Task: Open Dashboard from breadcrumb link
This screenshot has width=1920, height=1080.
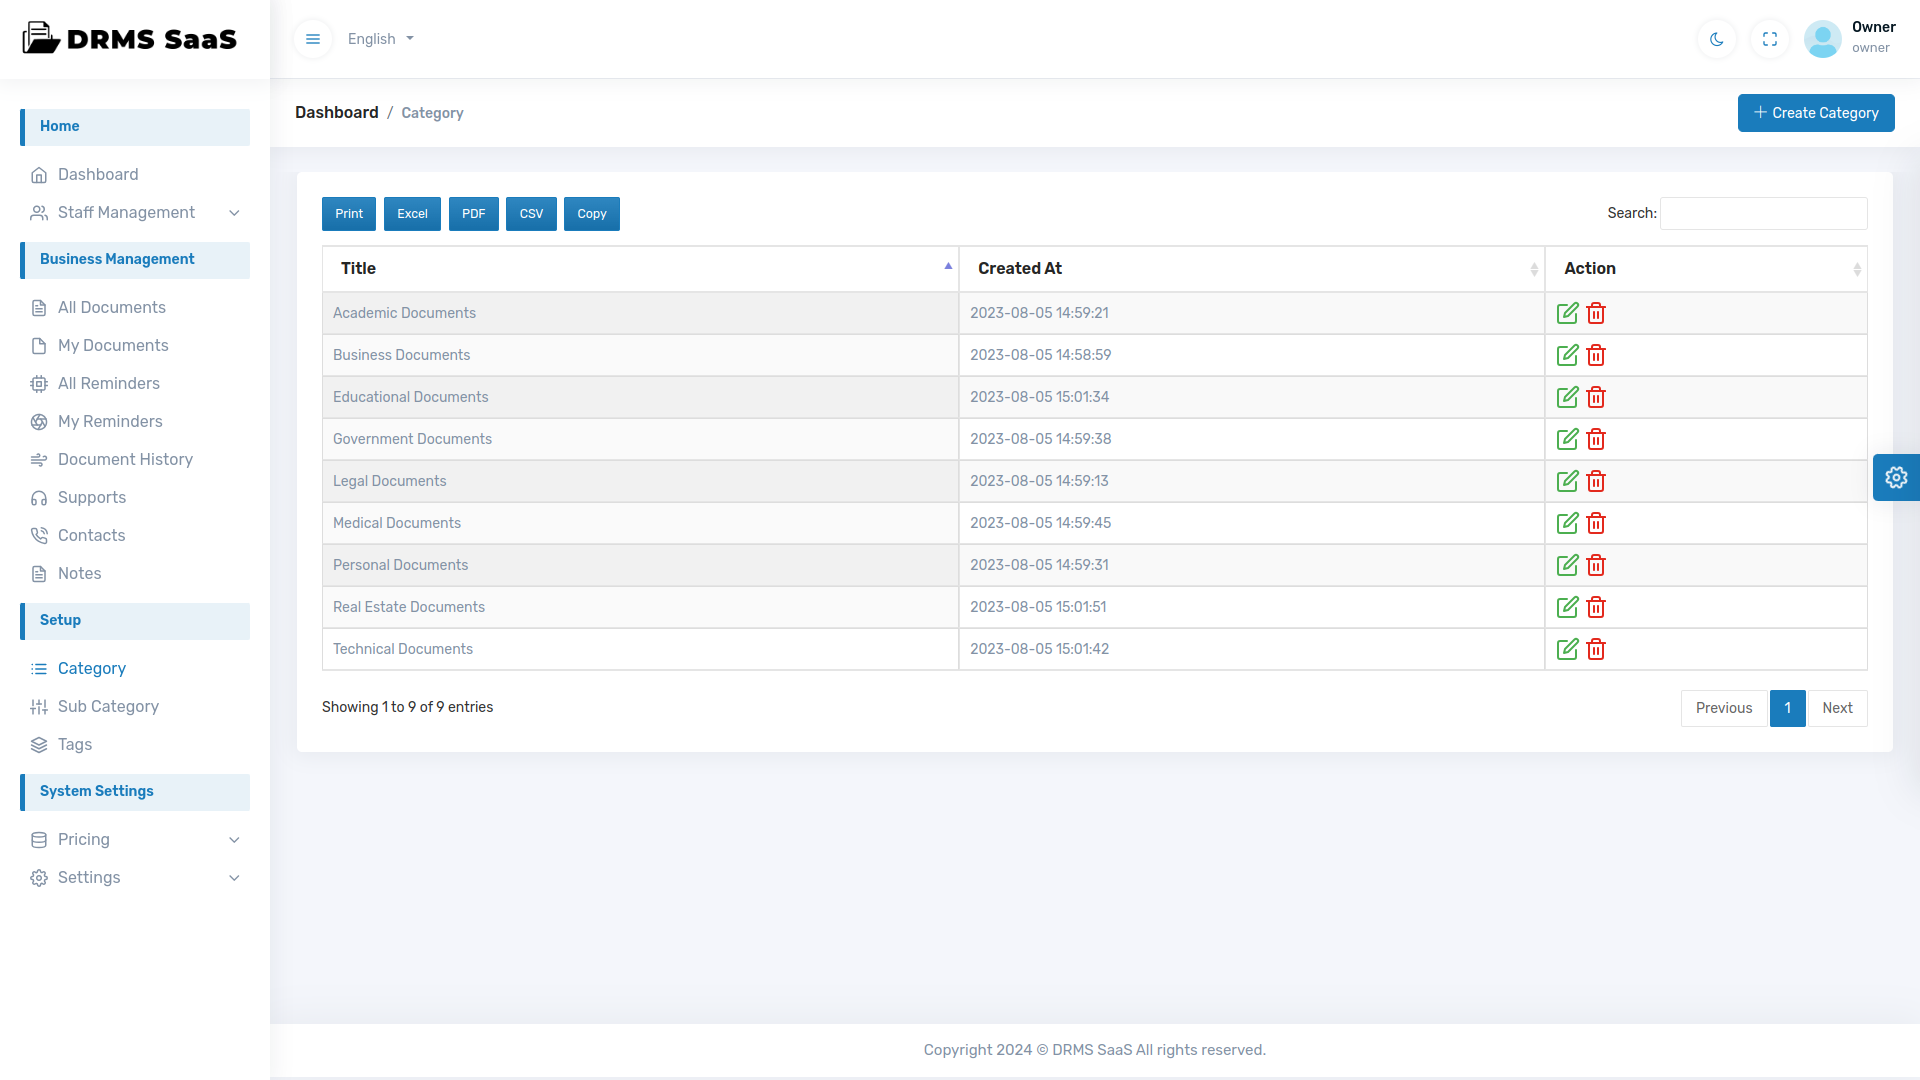Action: [336, 112]
